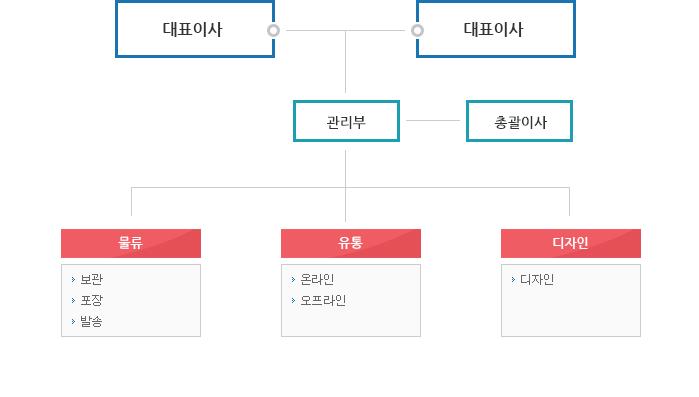Click the arrow bullet beside 포장
The image size is (699, 397).
[x=73, y=300]
